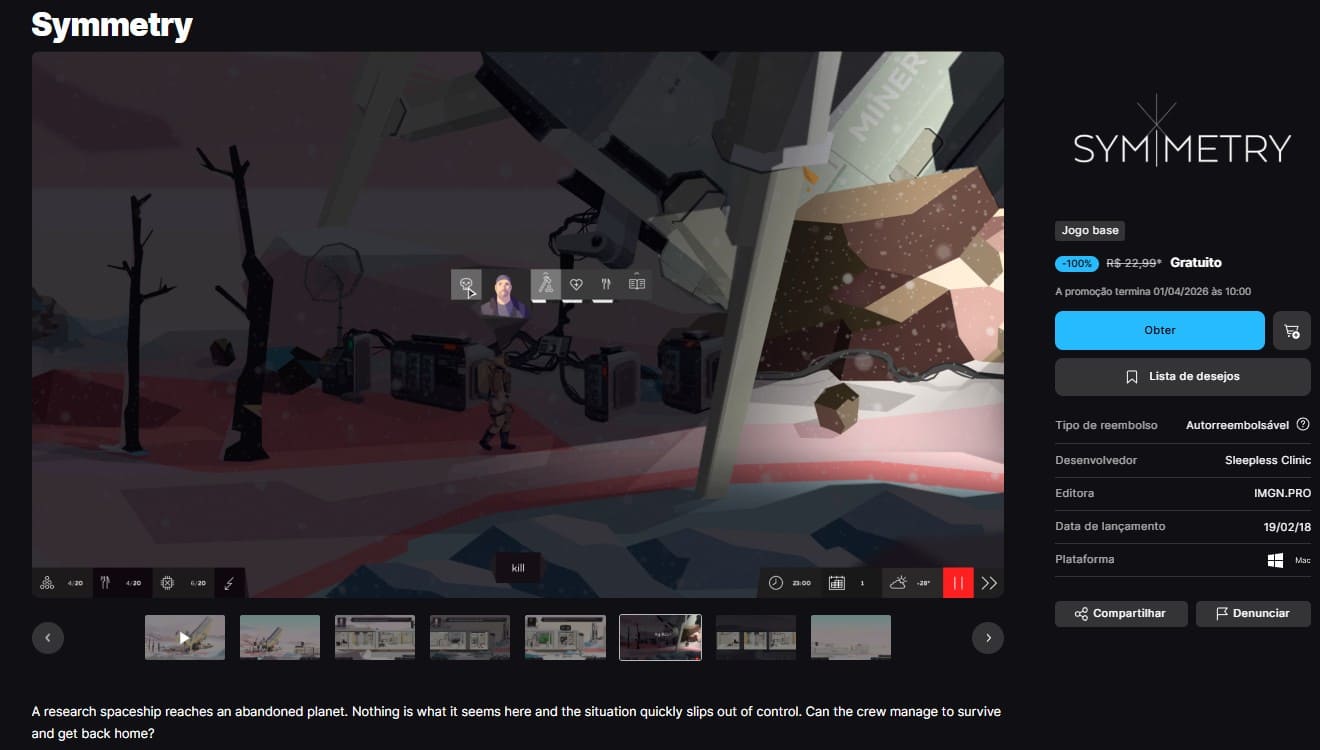1320x750 pixels.
Task: Click the Windows platform icon
Action: [1275, 560]
